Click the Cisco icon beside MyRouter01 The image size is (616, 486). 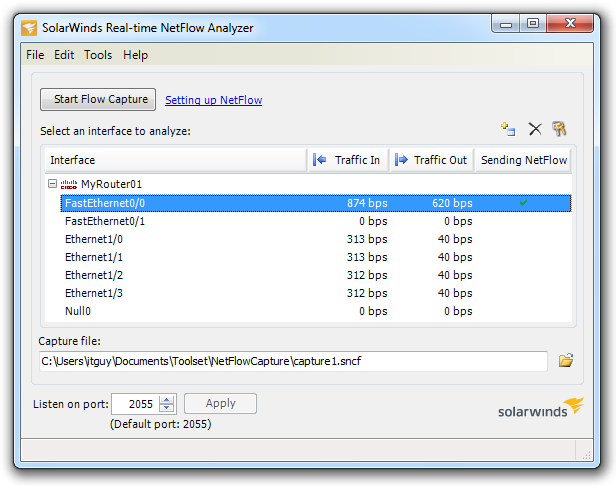coord(69,184)
